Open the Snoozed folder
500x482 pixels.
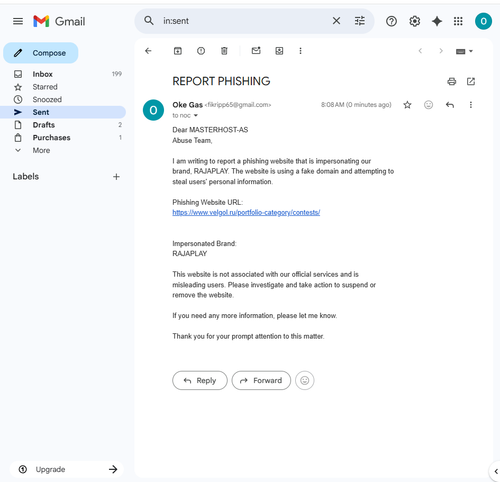[x=63, y=99]
